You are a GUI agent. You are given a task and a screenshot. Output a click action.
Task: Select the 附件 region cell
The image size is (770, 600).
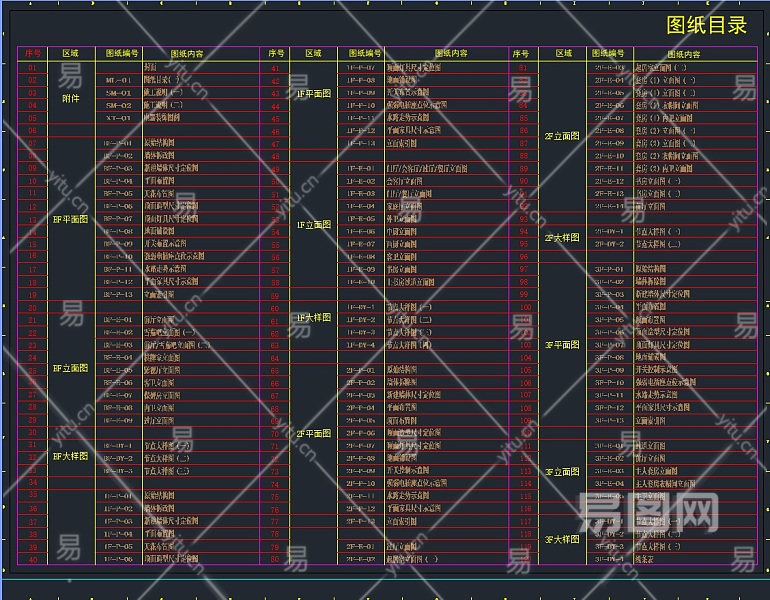click(70, 99)
